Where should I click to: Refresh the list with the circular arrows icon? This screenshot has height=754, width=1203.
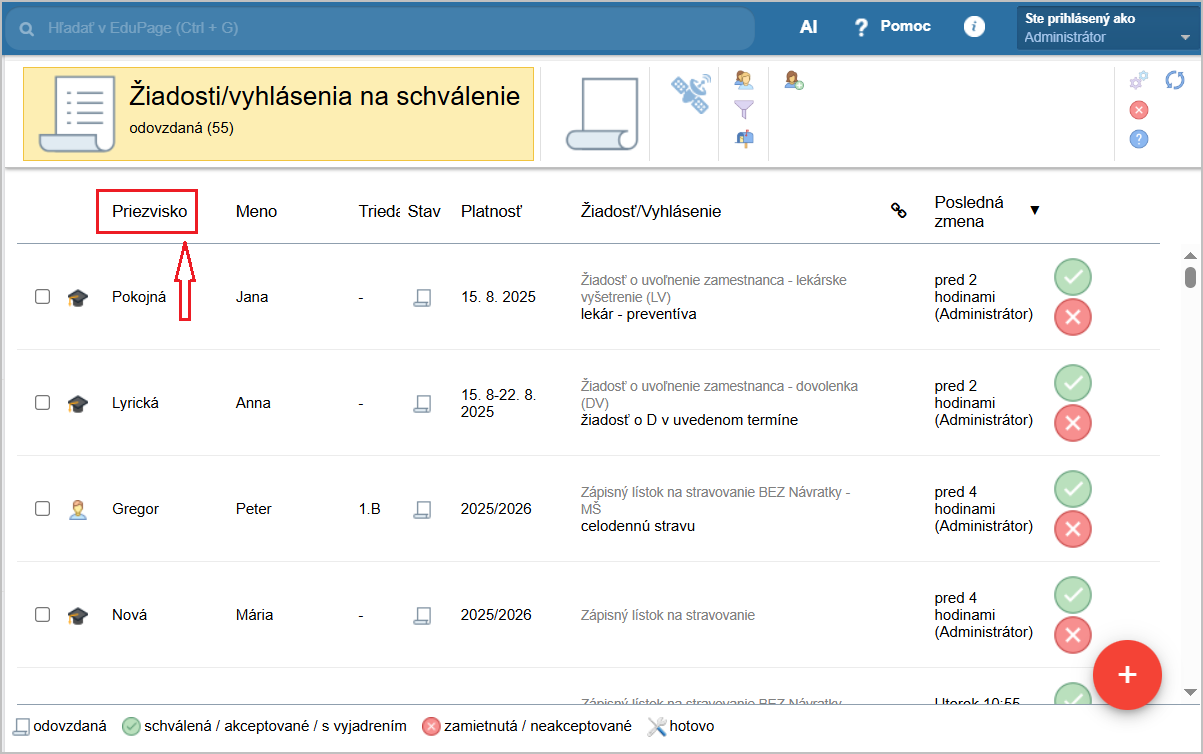coord(1175,80)
